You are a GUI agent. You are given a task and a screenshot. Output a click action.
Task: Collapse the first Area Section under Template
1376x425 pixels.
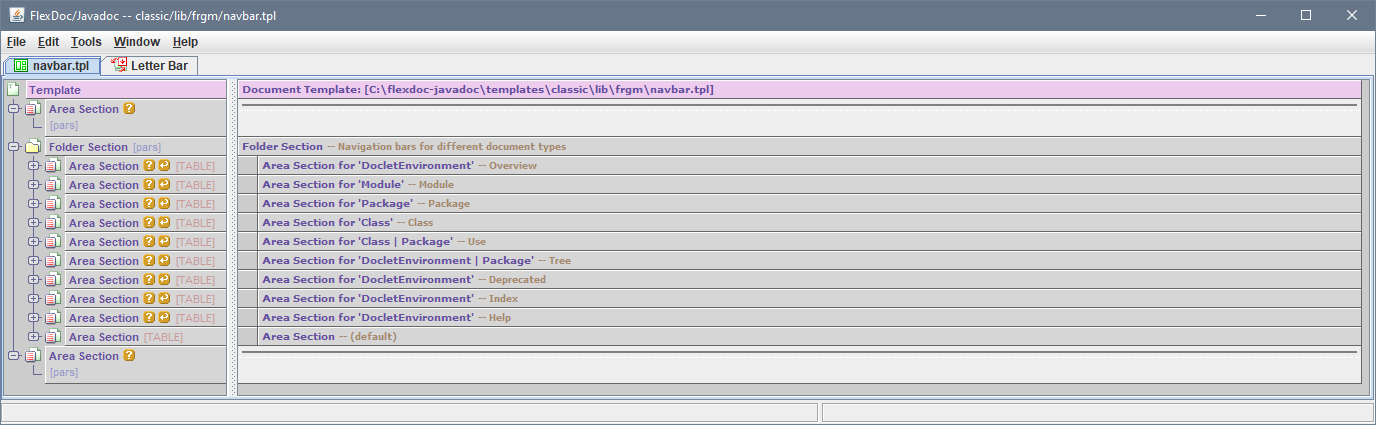tap(14, 109)
